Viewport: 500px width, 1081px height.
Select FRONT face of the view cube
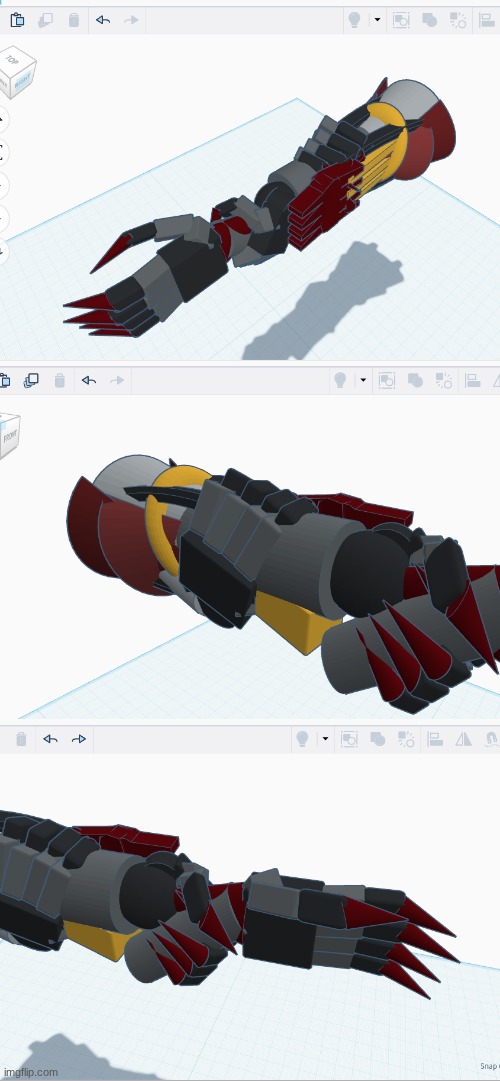(x=10, y=437)
